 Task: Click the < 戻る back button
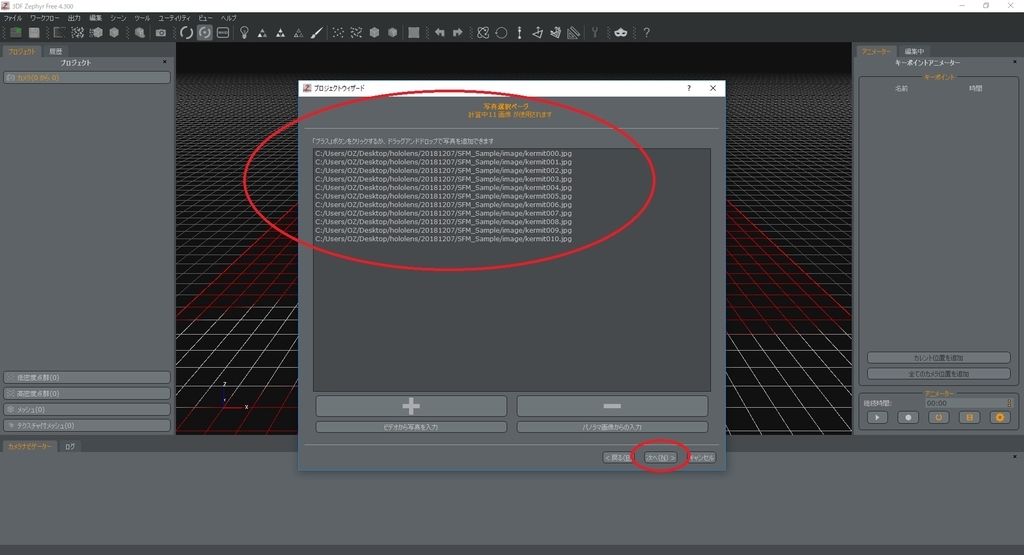tap(618, 458)
